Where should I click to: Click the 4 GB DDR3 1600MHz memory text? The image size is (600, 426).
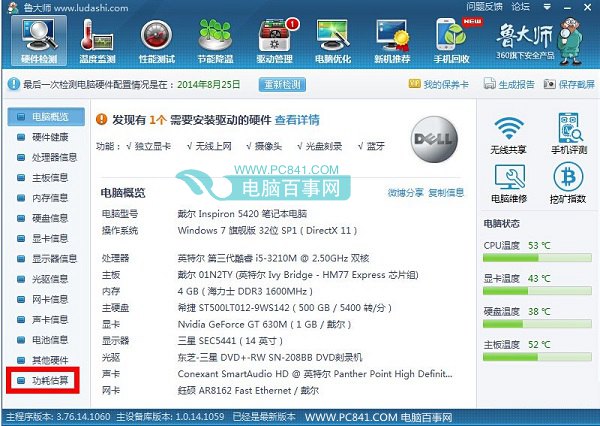[245, 291]
